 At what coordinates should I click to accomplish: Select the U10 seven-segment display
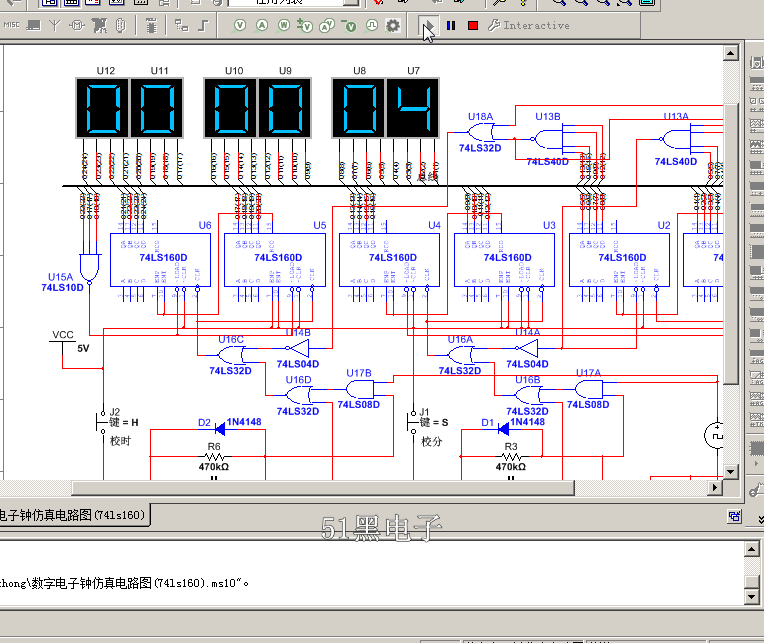pyautogui.click(x=231, y=108)
